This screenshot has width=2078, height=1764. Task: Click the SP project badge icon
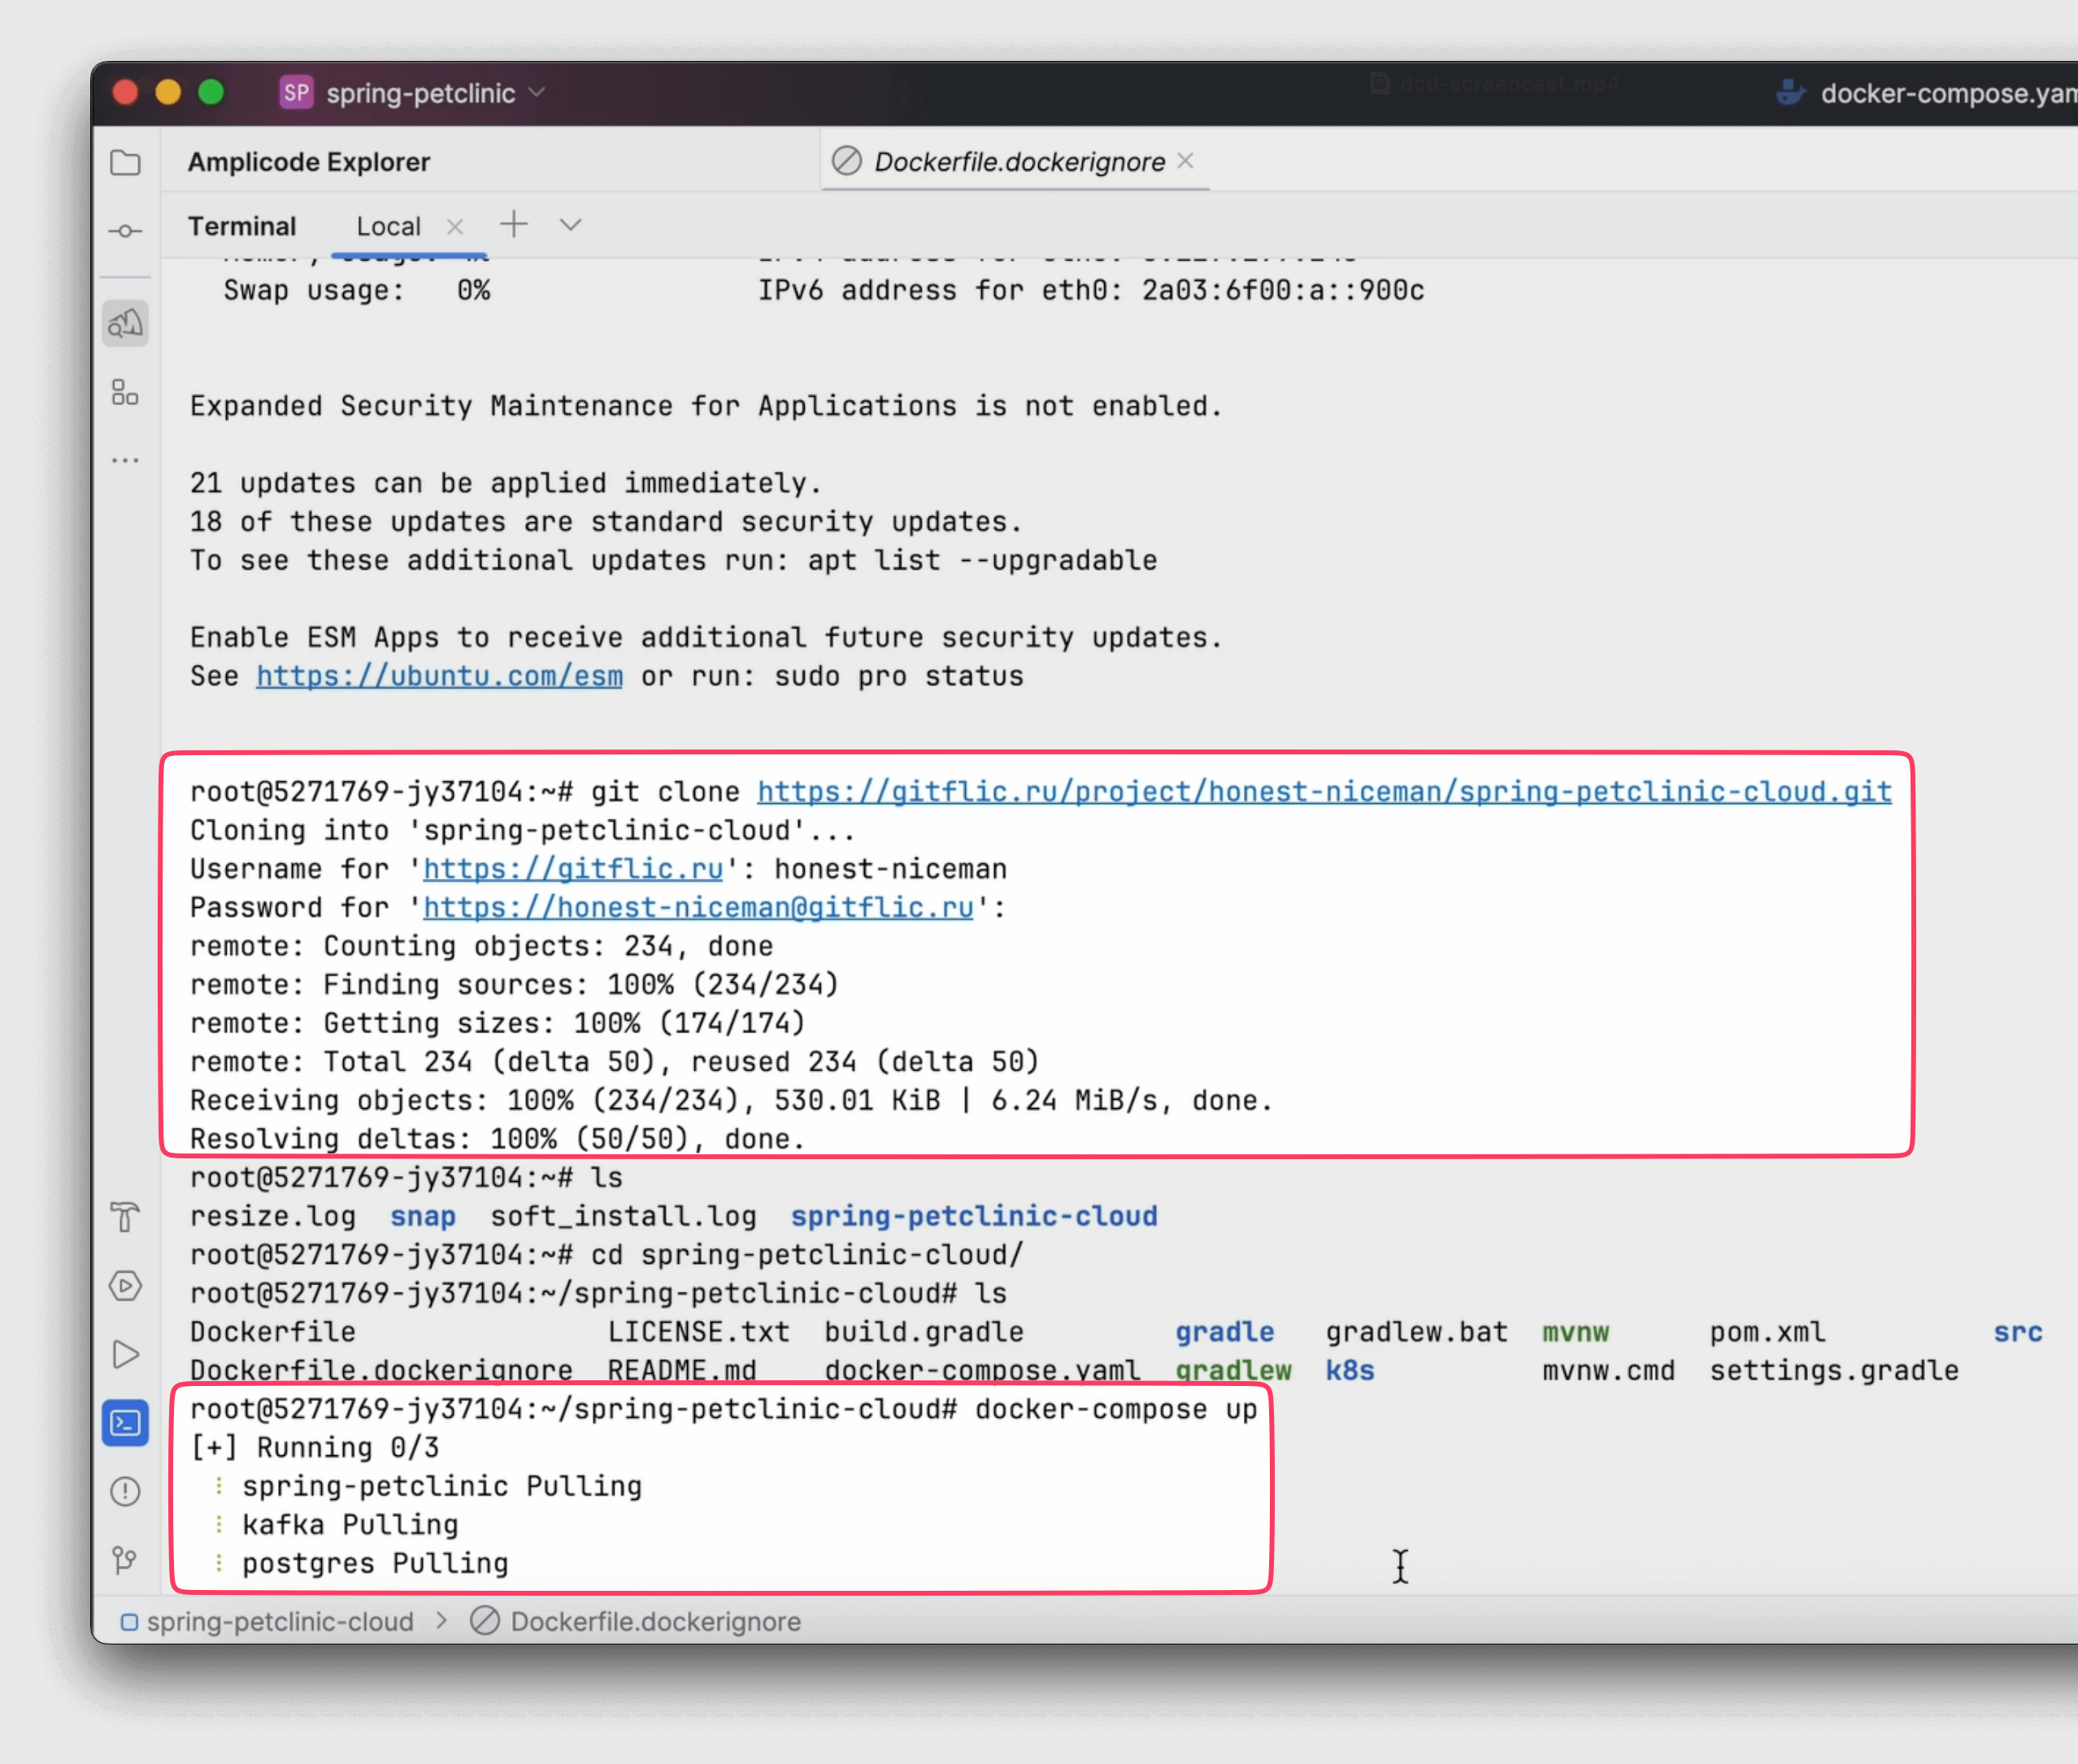(x=296, y=93)
